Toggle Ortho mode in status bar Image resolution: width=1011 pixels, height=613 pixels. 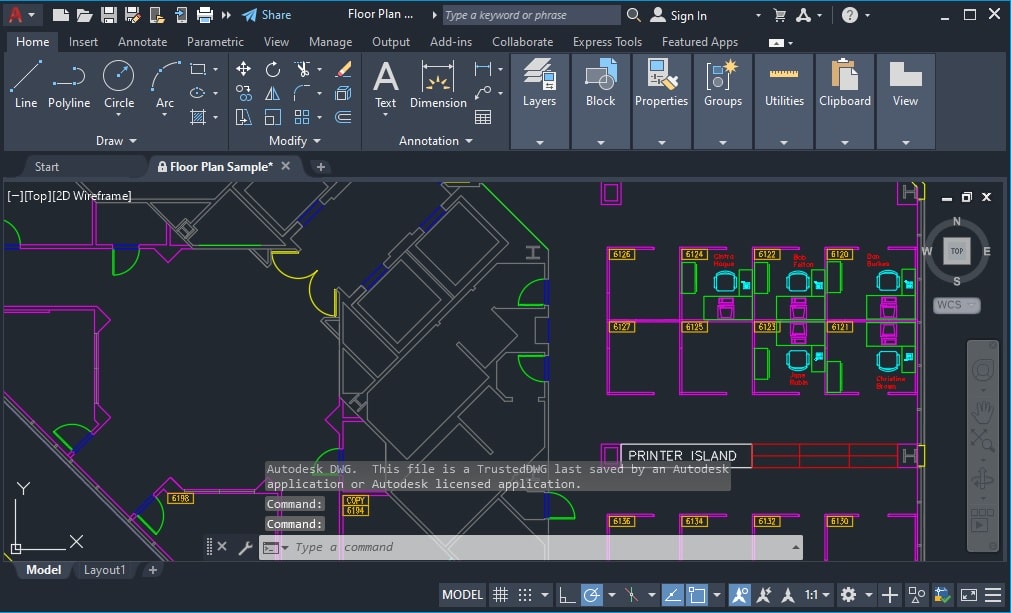[x=567, y=594]
